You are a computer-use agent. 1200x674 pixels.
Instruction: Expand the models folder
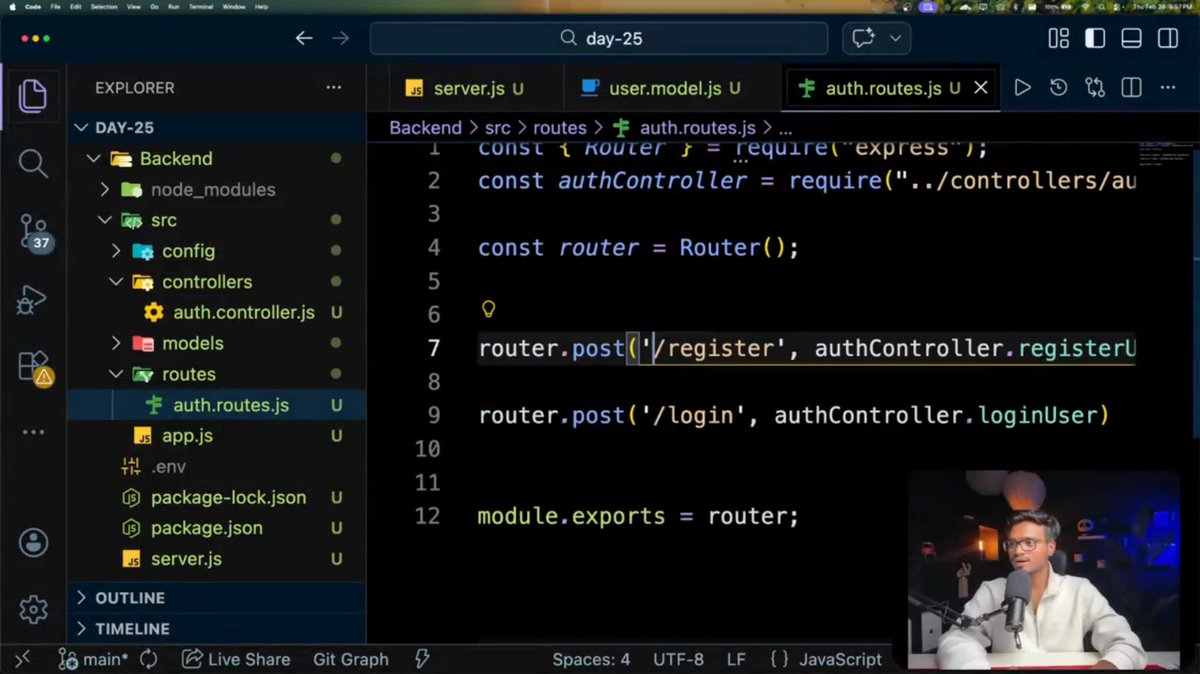[116, 343]
